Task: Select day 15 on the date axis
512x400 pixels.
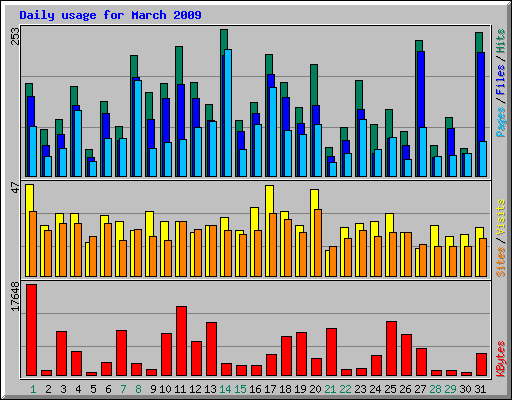Action: pyautogui.click(x=240, y=389)
